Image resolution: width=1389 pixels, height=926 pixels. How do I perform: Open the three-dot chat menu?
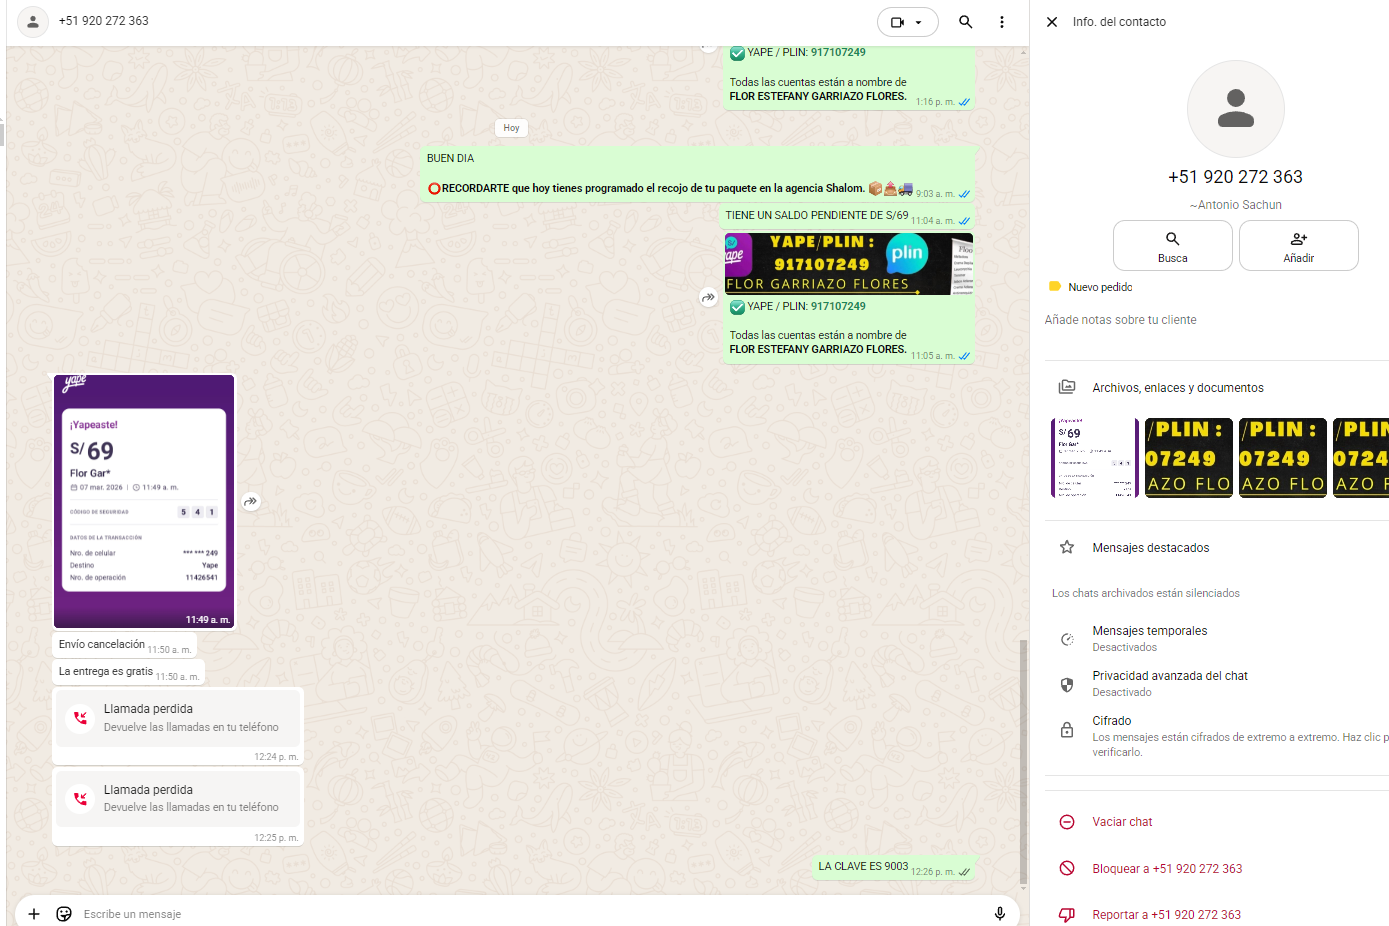(1001, 22)
